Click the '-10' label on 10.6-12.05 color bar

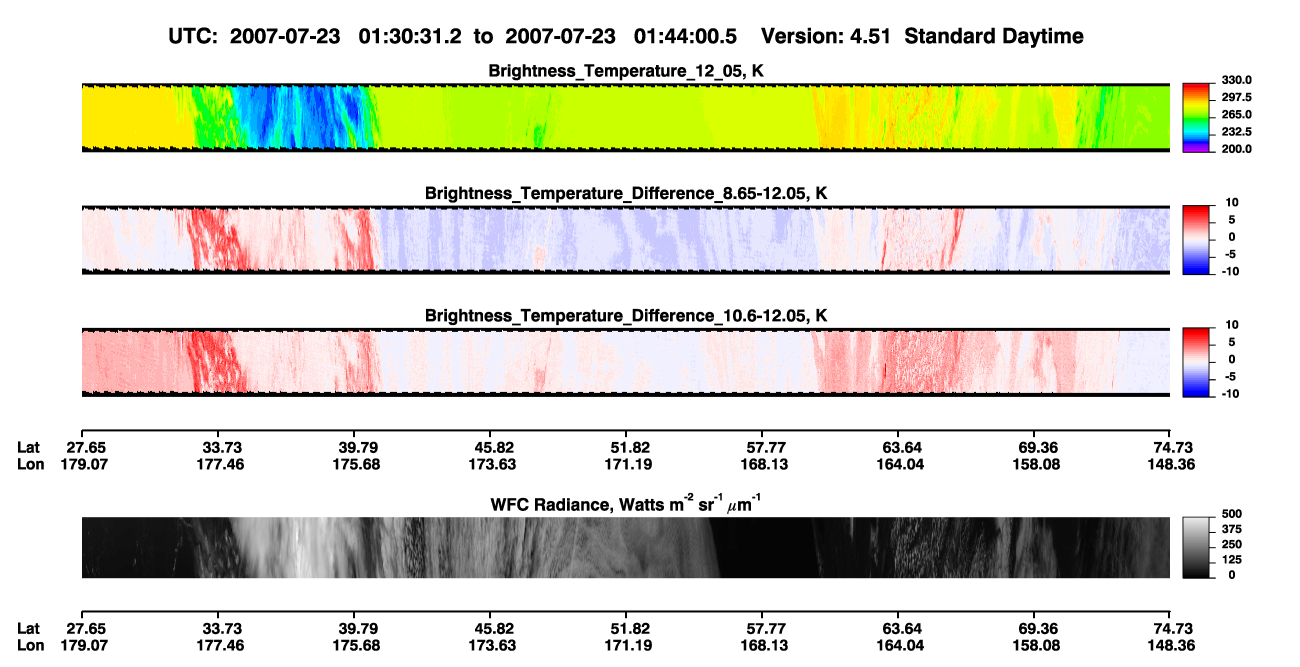(x=1228, y=393)
